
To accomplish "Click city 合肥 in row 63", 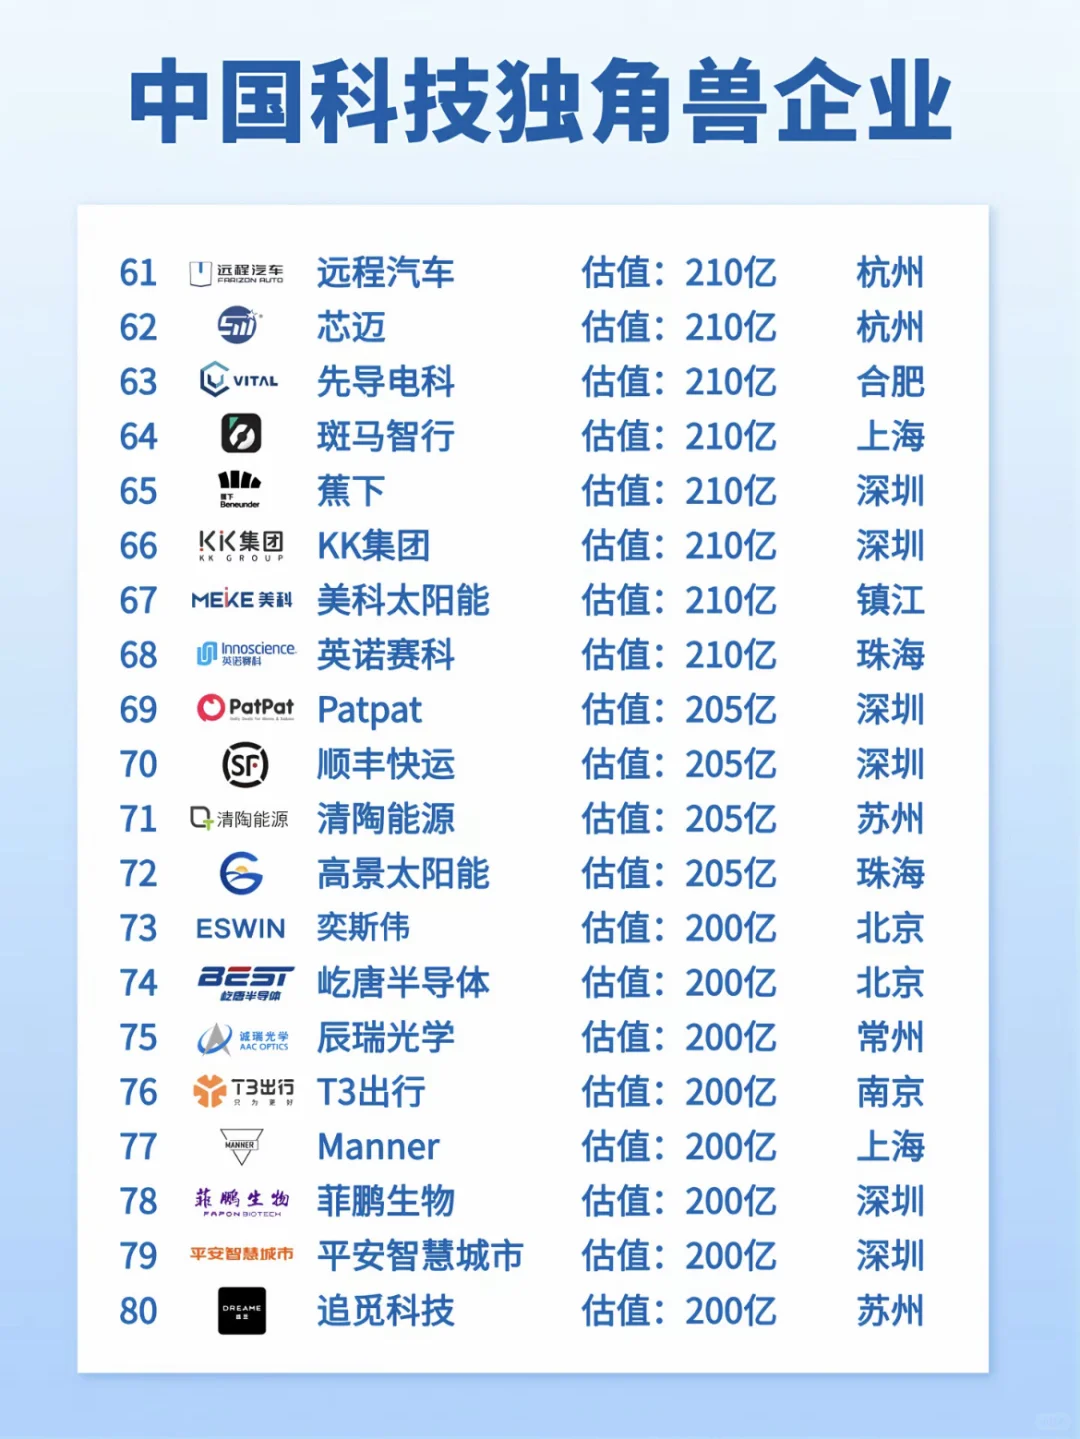I will point(890,381).
